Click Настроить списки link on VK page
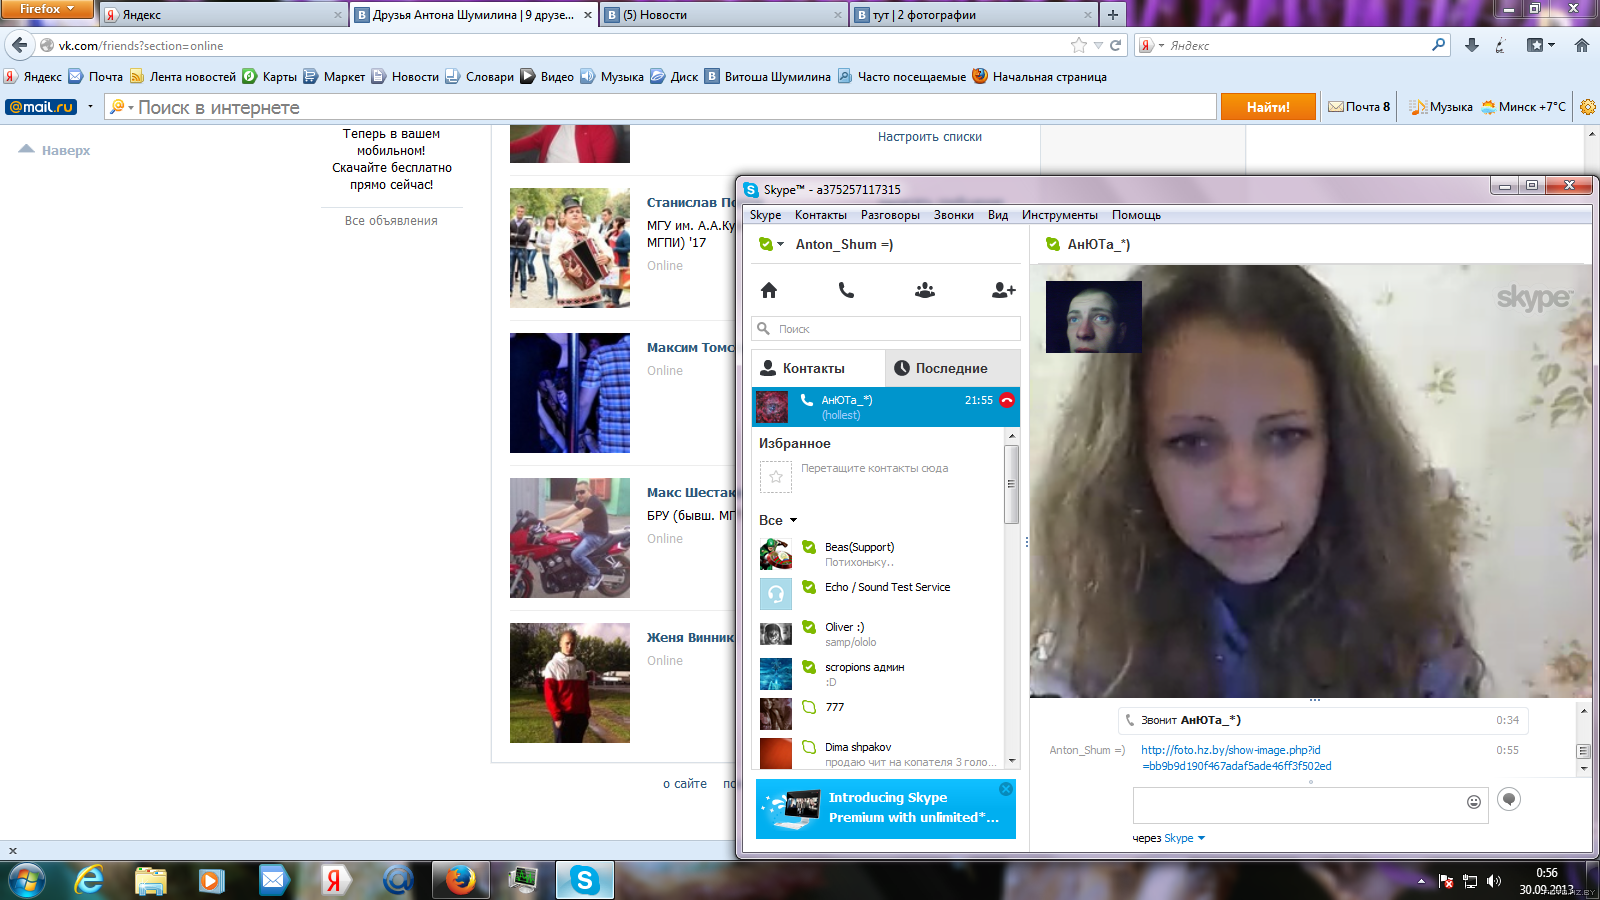This screenshot has height=900, width=1600. 930,137
